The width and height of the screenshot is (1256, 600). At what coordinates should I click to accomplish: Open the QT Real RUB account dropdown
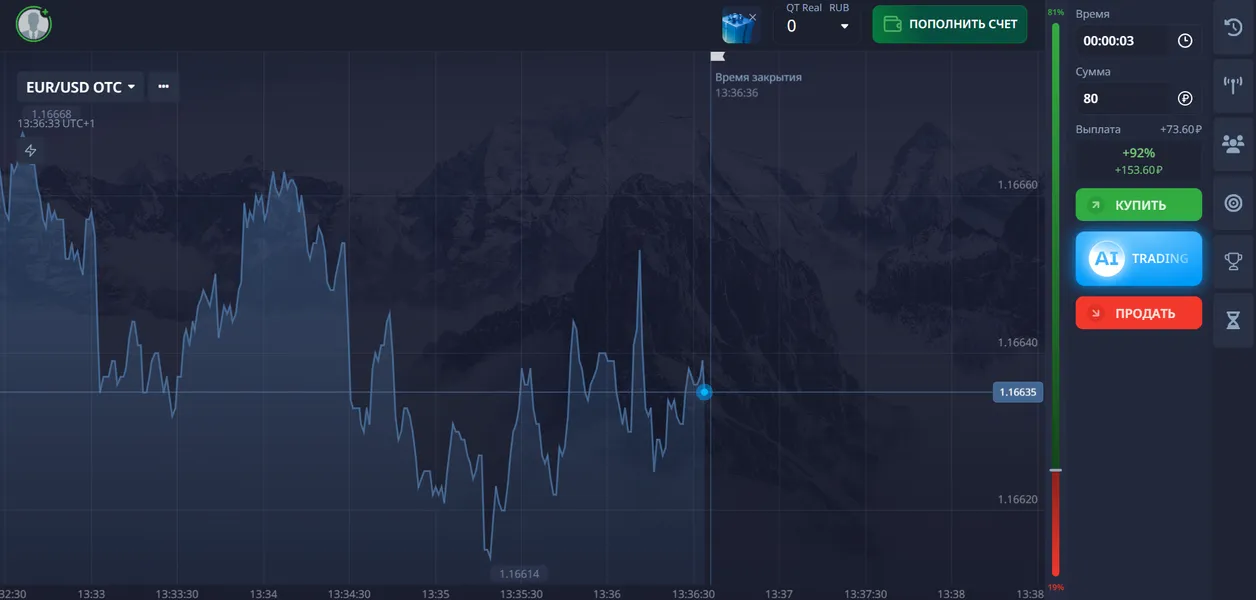818,25
